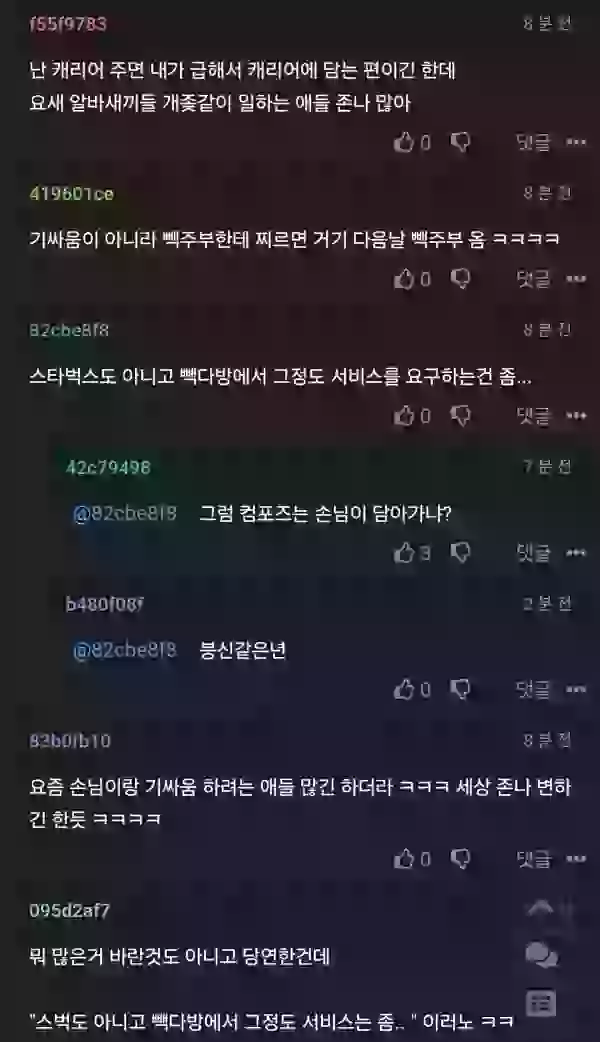Open more options for 42c79498's reply

coord(576,552)
